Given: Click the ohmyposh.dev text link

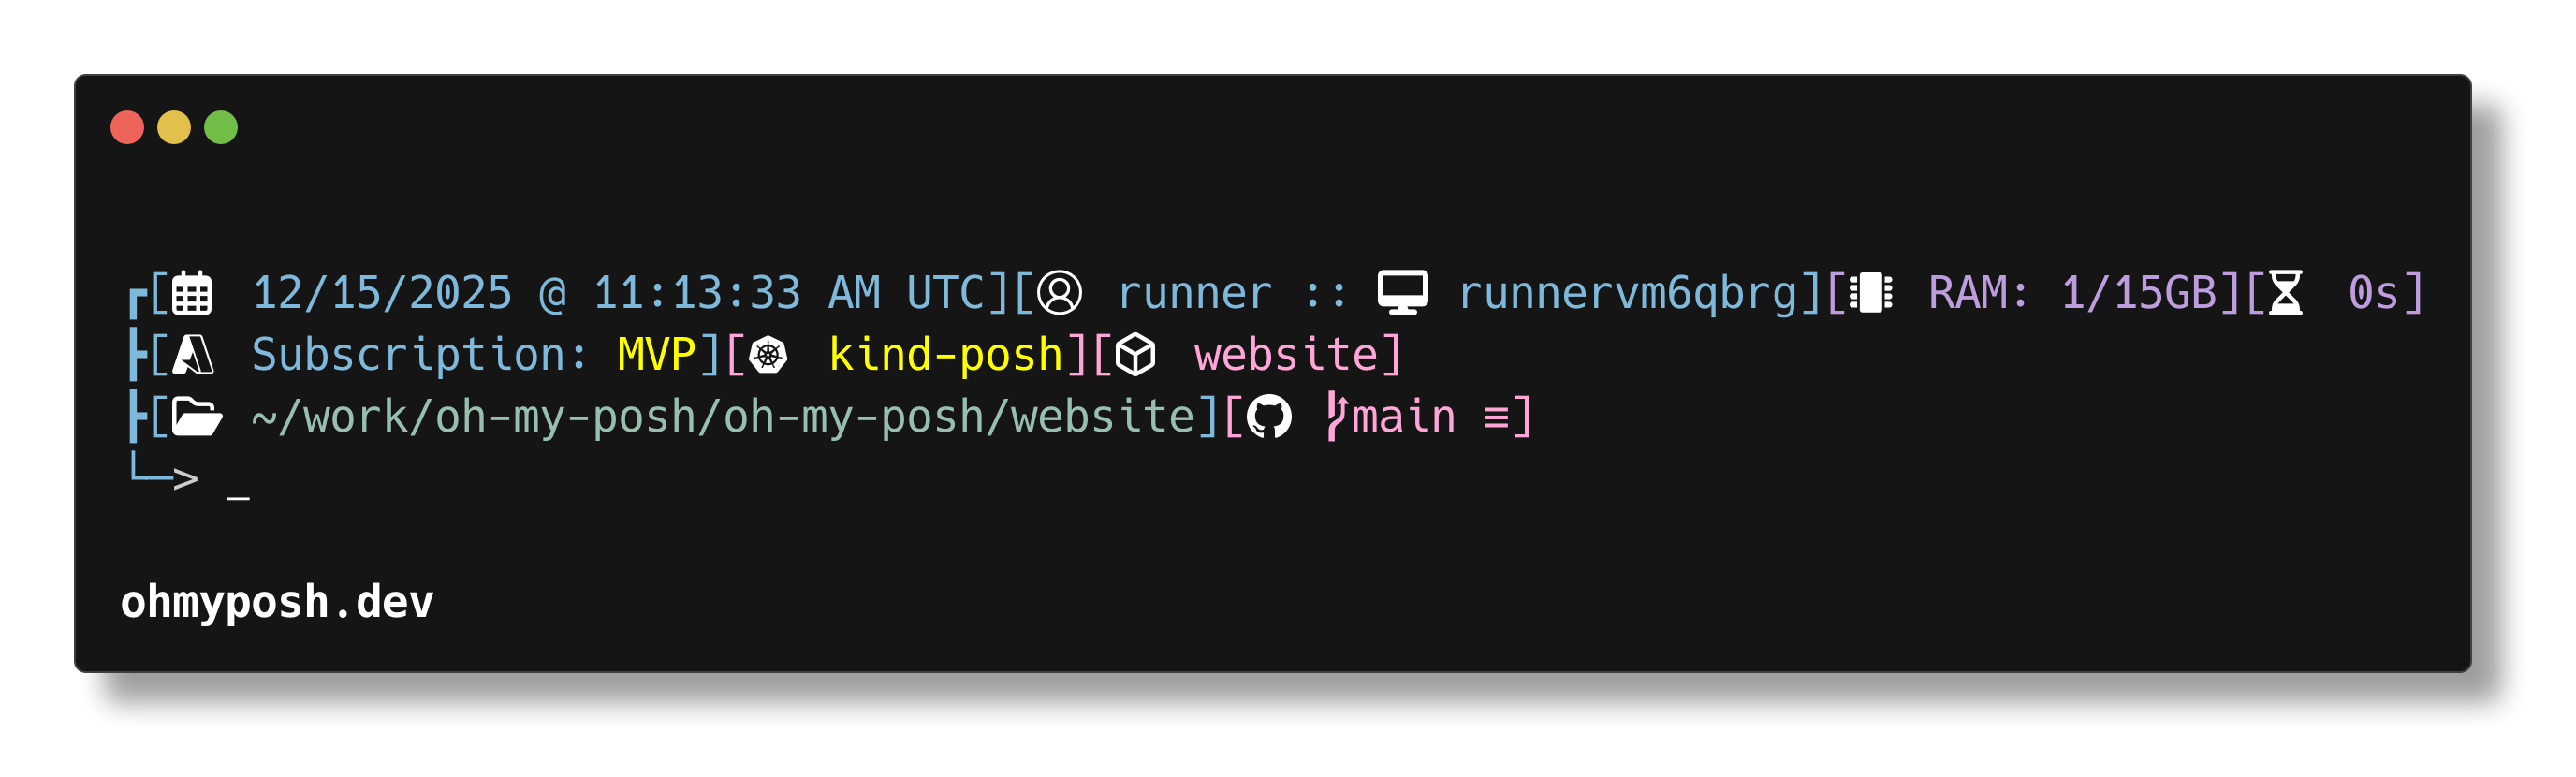Looking at the screenshot, I should click(277, 602).
